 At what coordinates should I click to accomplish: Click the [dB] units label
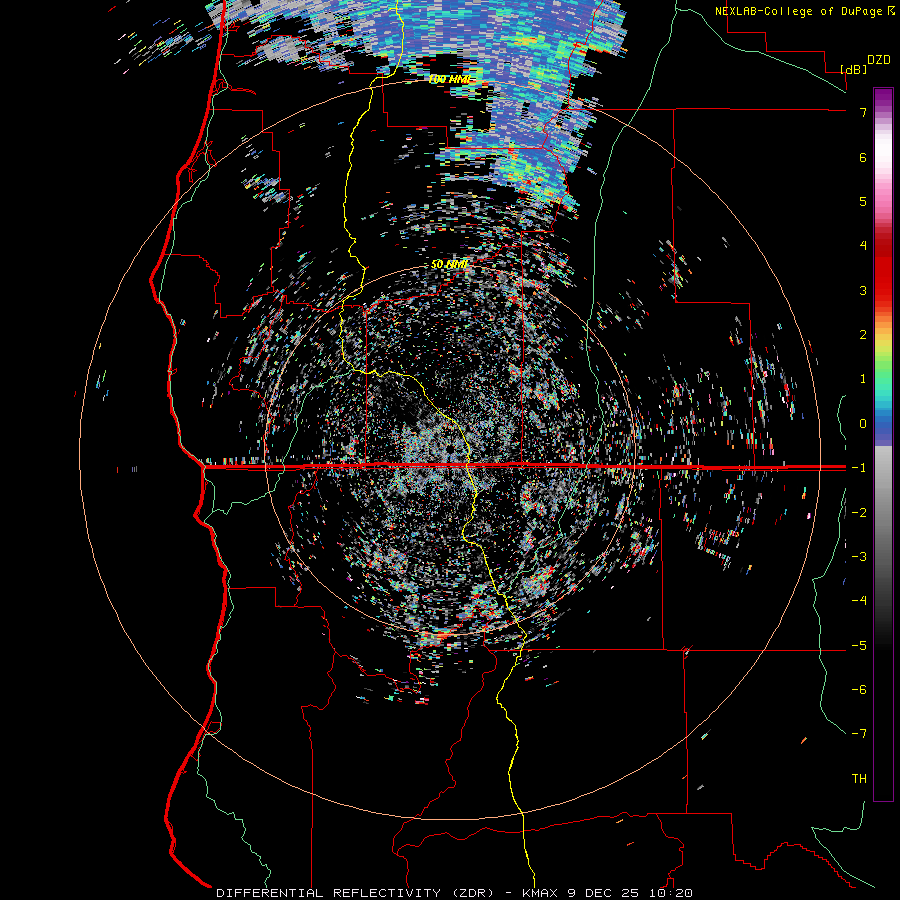click(x=853, y=69)
